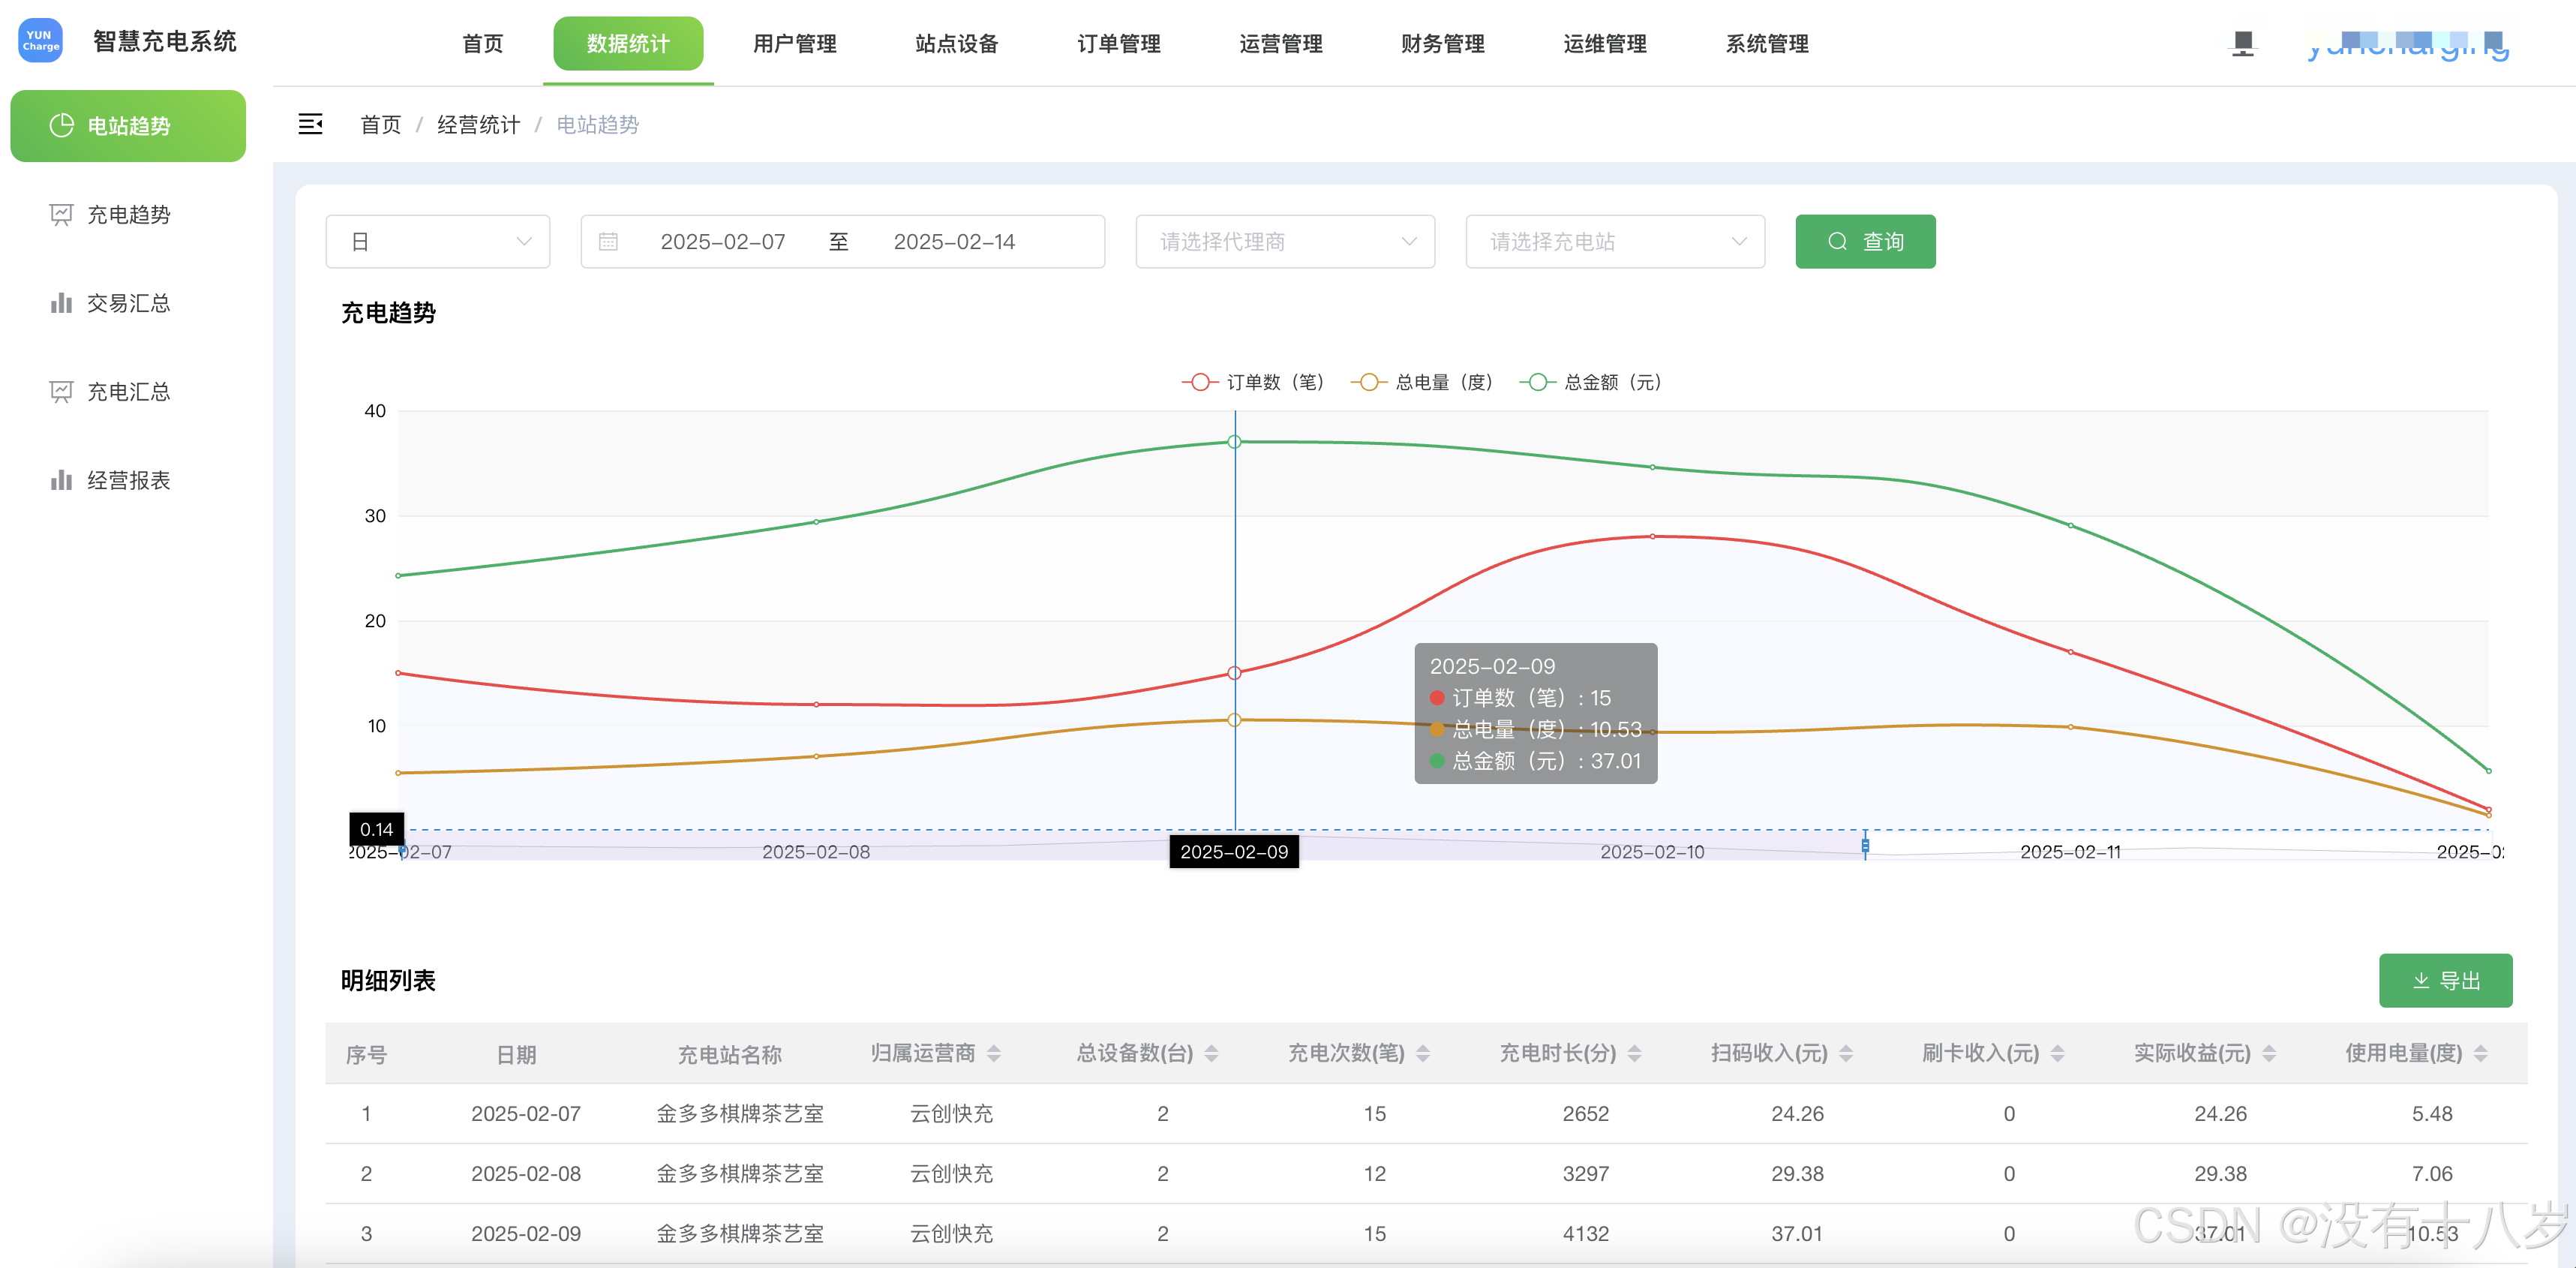Collapse the sidebar with hamburger icon
This screenshot has width=2576, height=1268.
tap(310, 124)
